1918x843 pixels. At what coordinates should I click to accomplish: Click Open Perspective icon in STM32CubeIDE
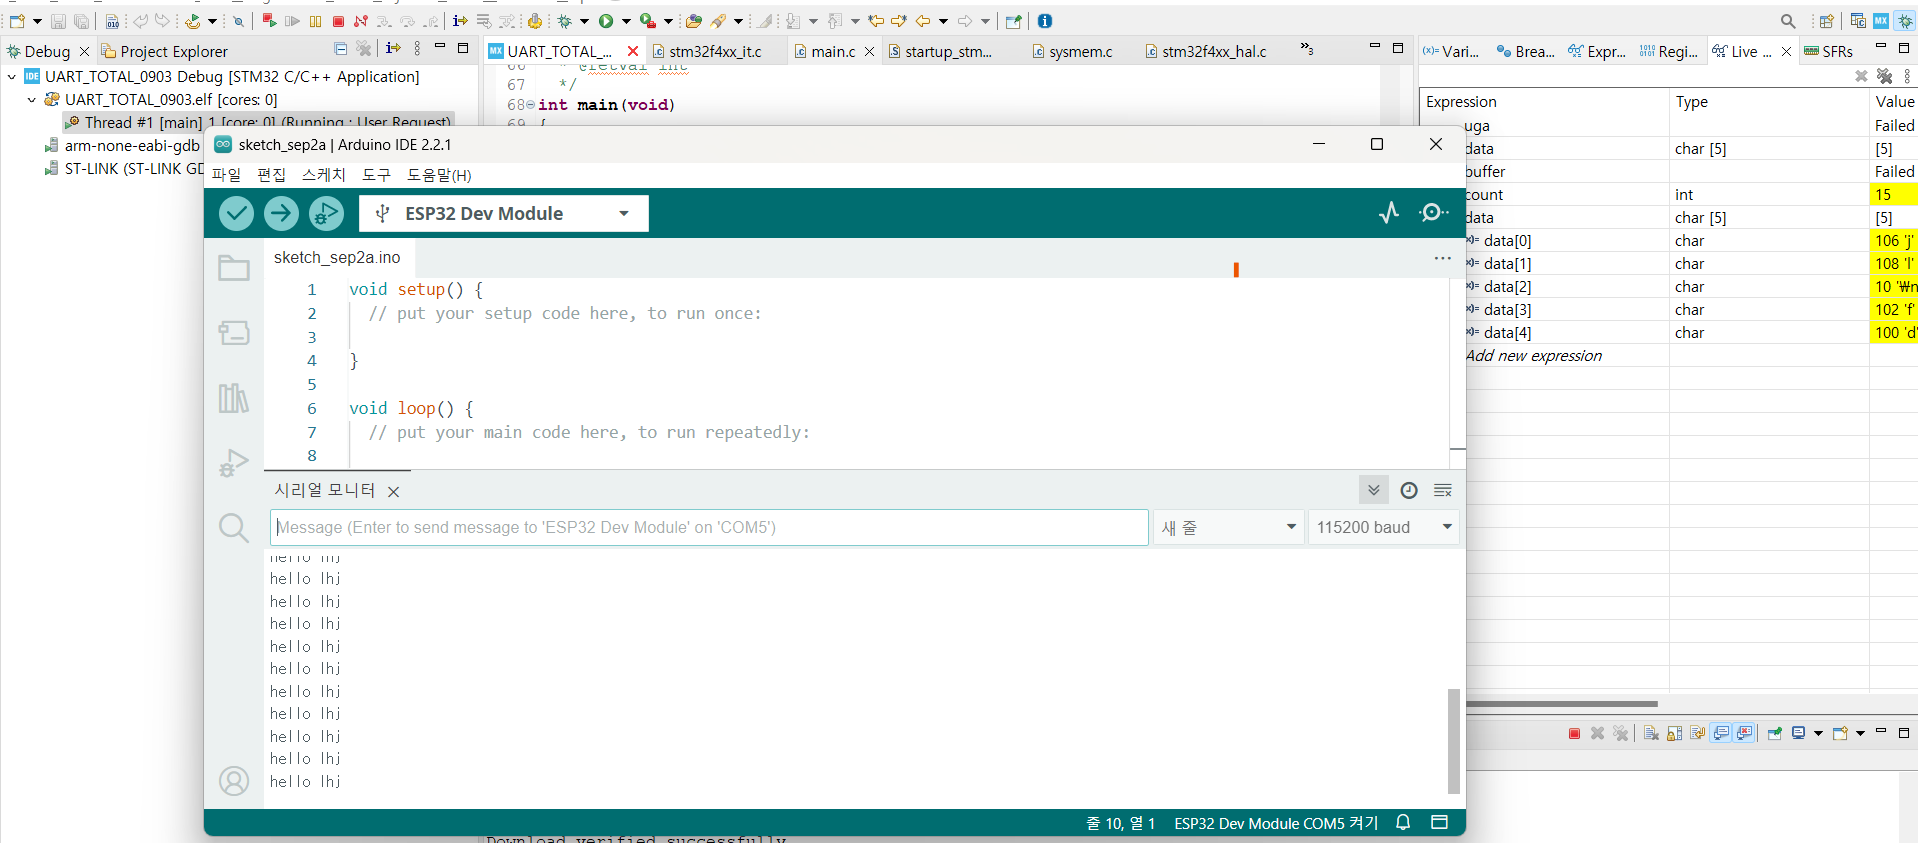pyautogui.click(x=1827, y=21)
